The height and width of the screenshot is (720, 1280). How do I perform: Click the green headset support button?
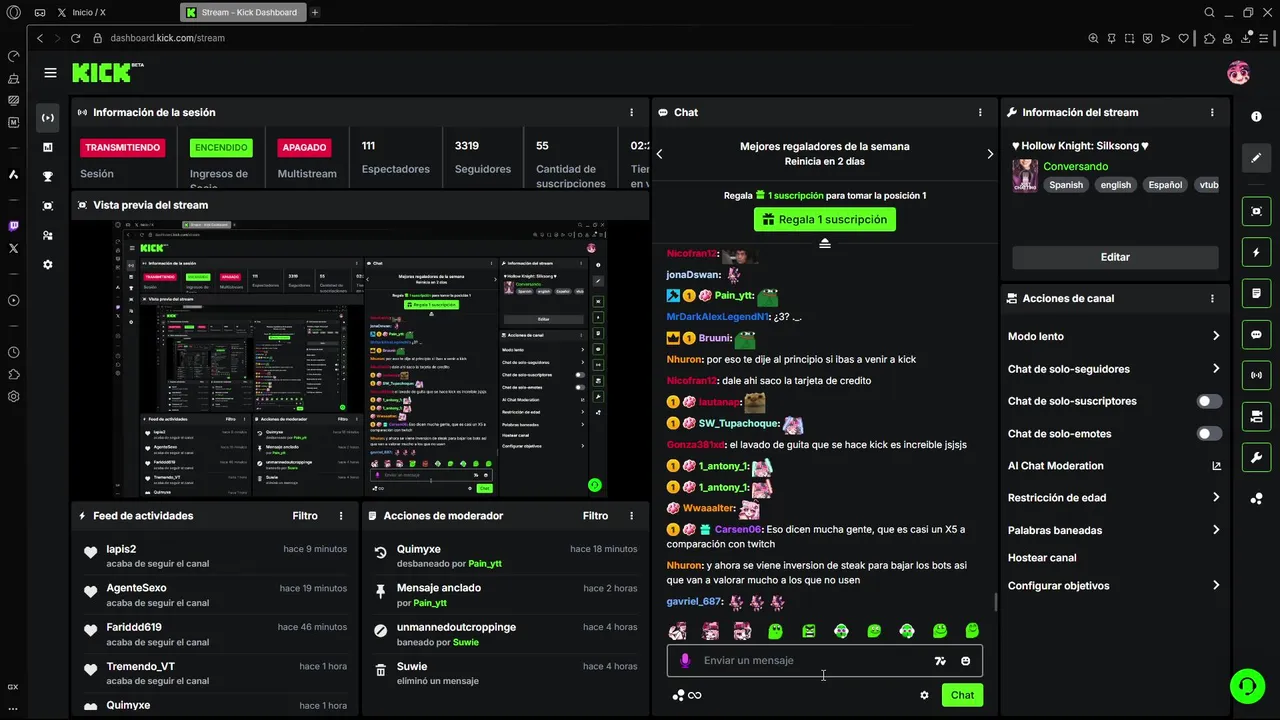(1247, 686)
